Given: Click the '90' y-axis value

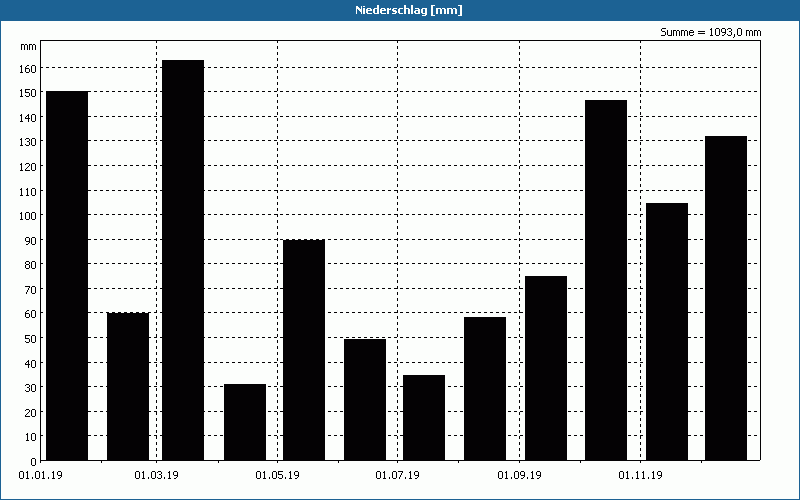Looking at the screenshot, I should (x=31, y=240).
